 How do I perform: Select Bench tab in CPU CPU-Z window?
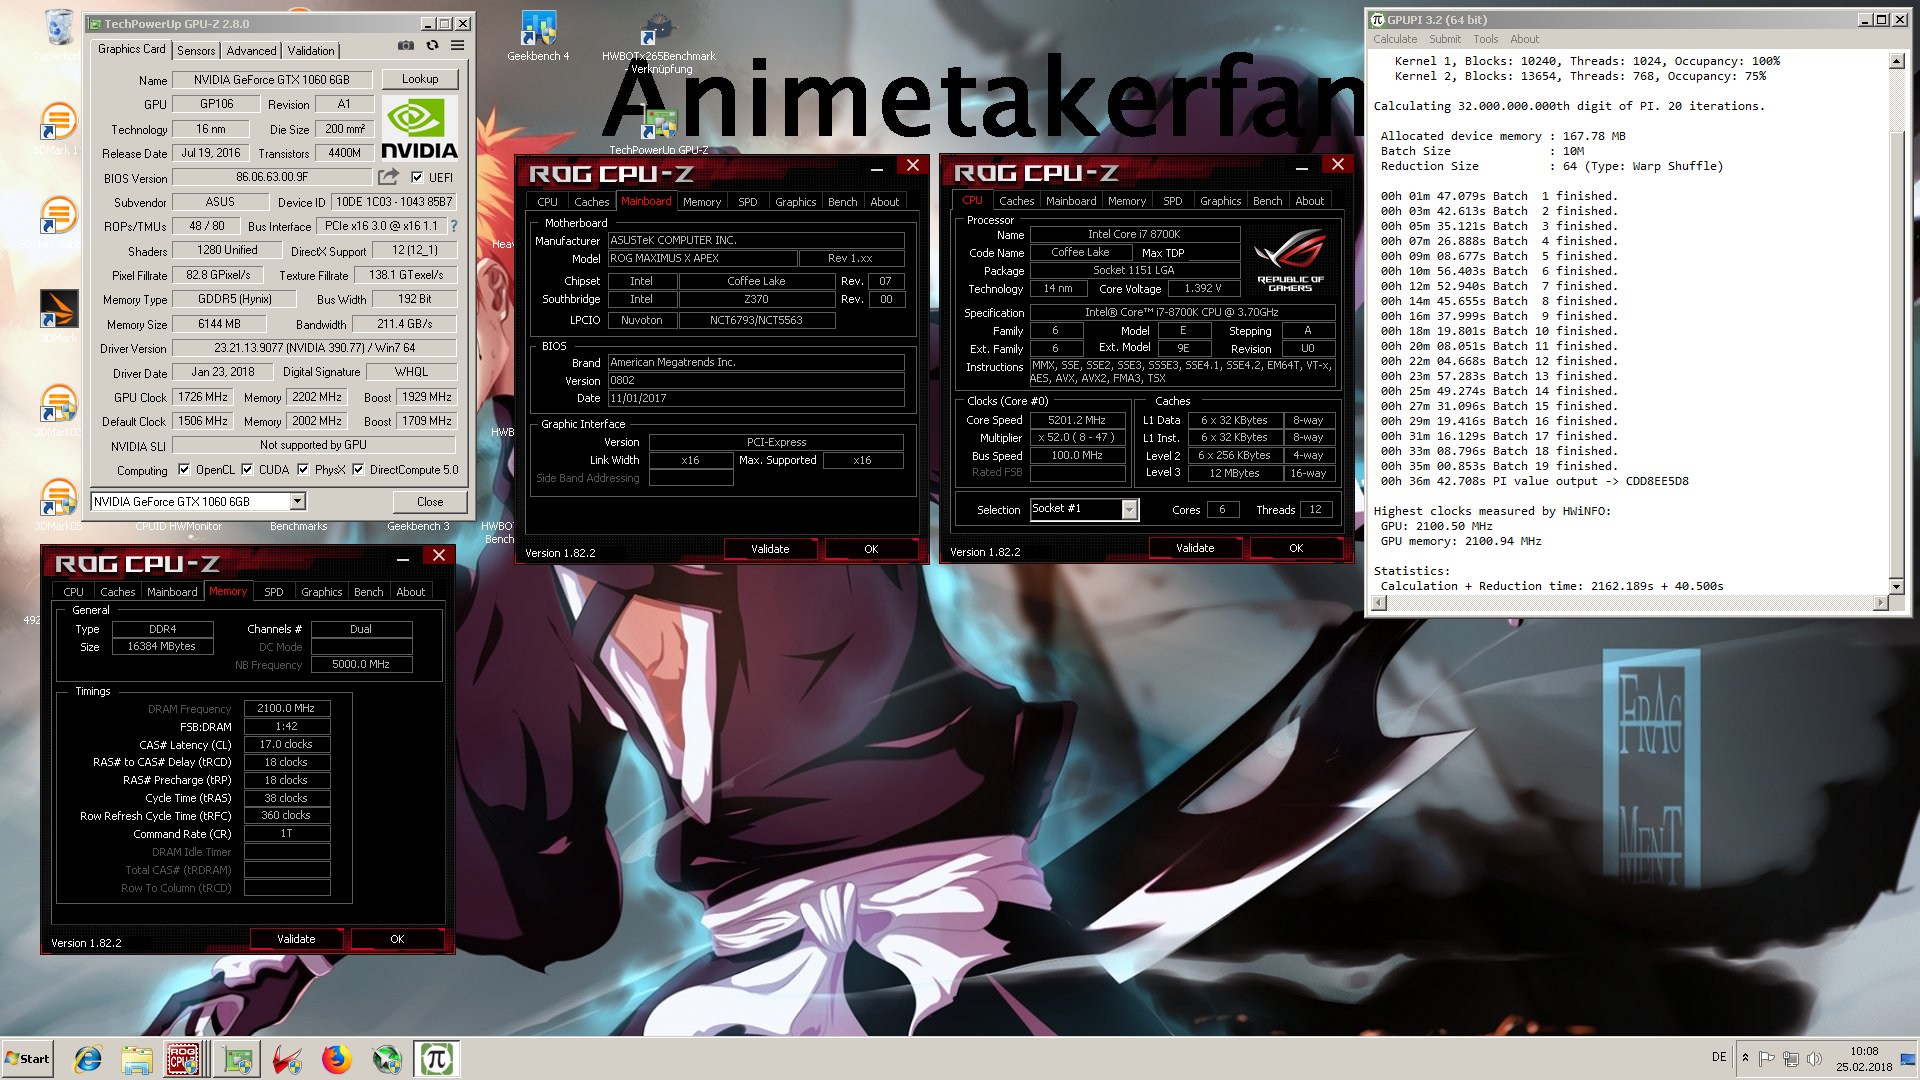(1267, 201)
